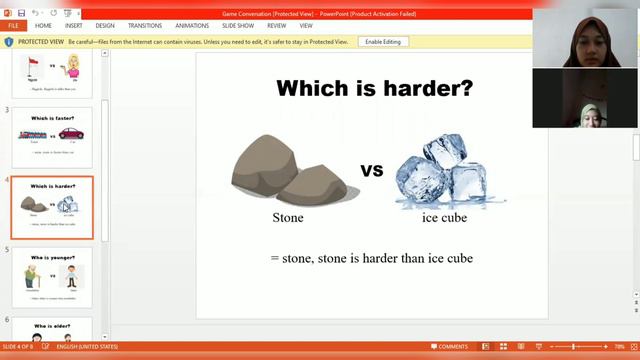This screenshot has width=640, height=360.
Task: Click the 'Stone' caption on the slide
Action: [288, 218]
